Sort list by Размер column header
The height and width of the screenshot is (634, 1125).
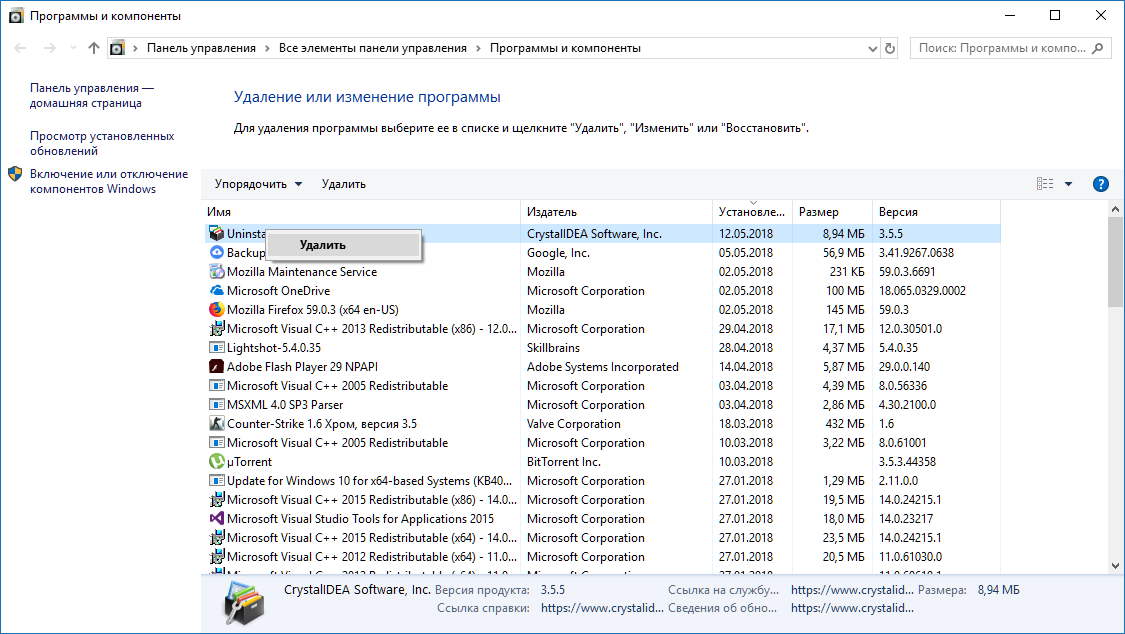(832, 212)
